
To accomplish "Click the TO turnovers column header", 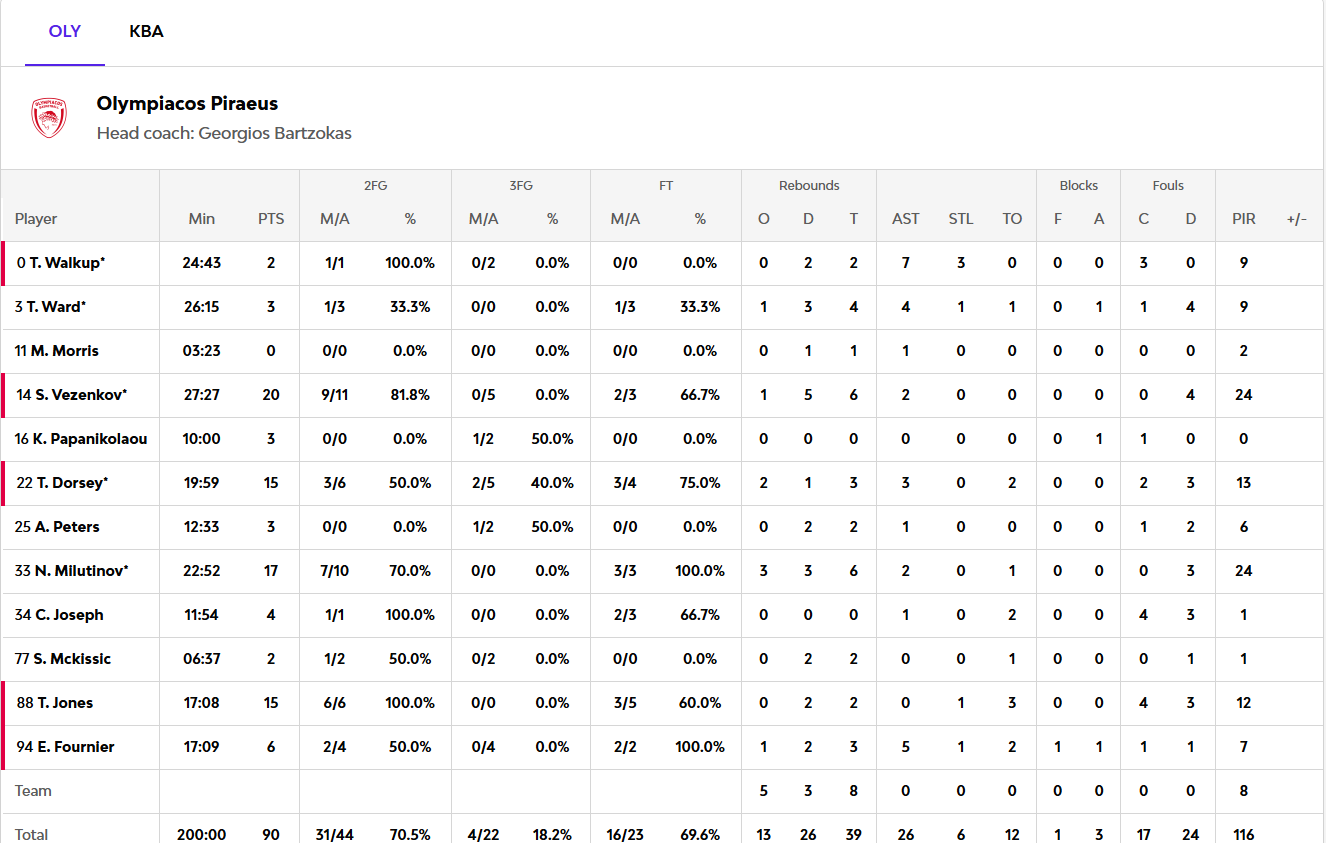I will point(1012,219).
